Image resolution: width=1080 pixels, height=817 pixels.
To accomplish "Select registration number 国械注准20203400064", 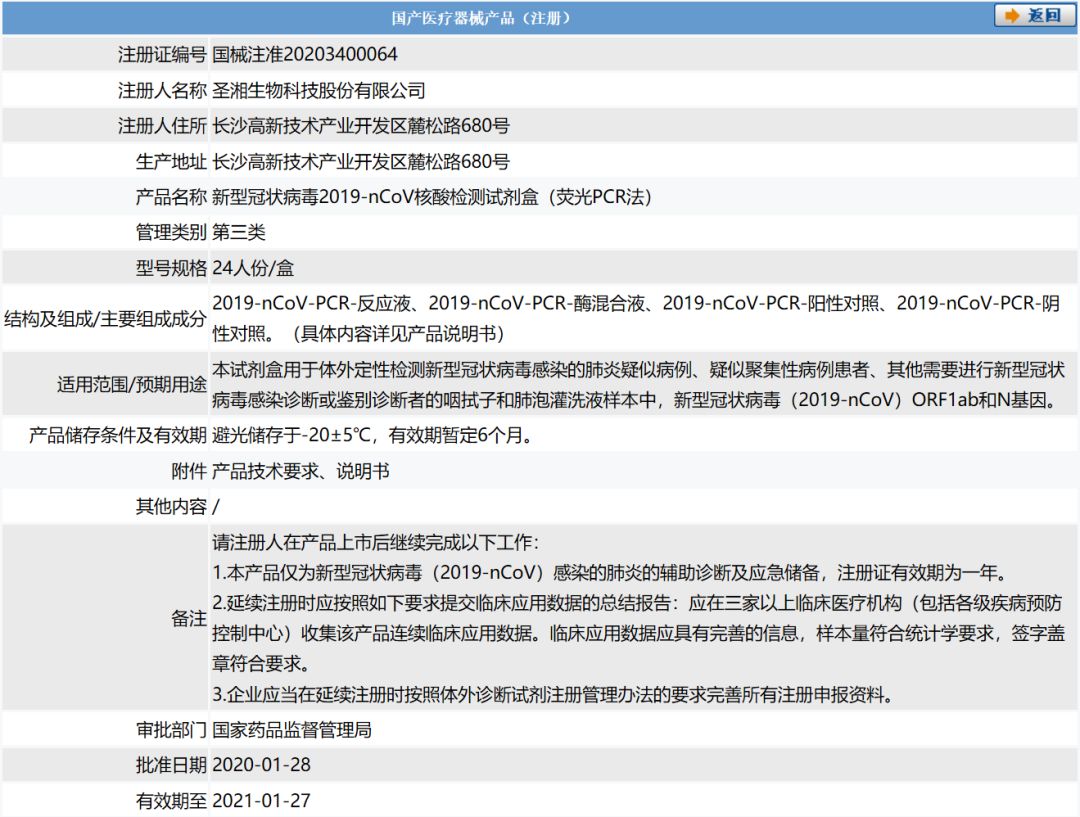I will 305,55.
